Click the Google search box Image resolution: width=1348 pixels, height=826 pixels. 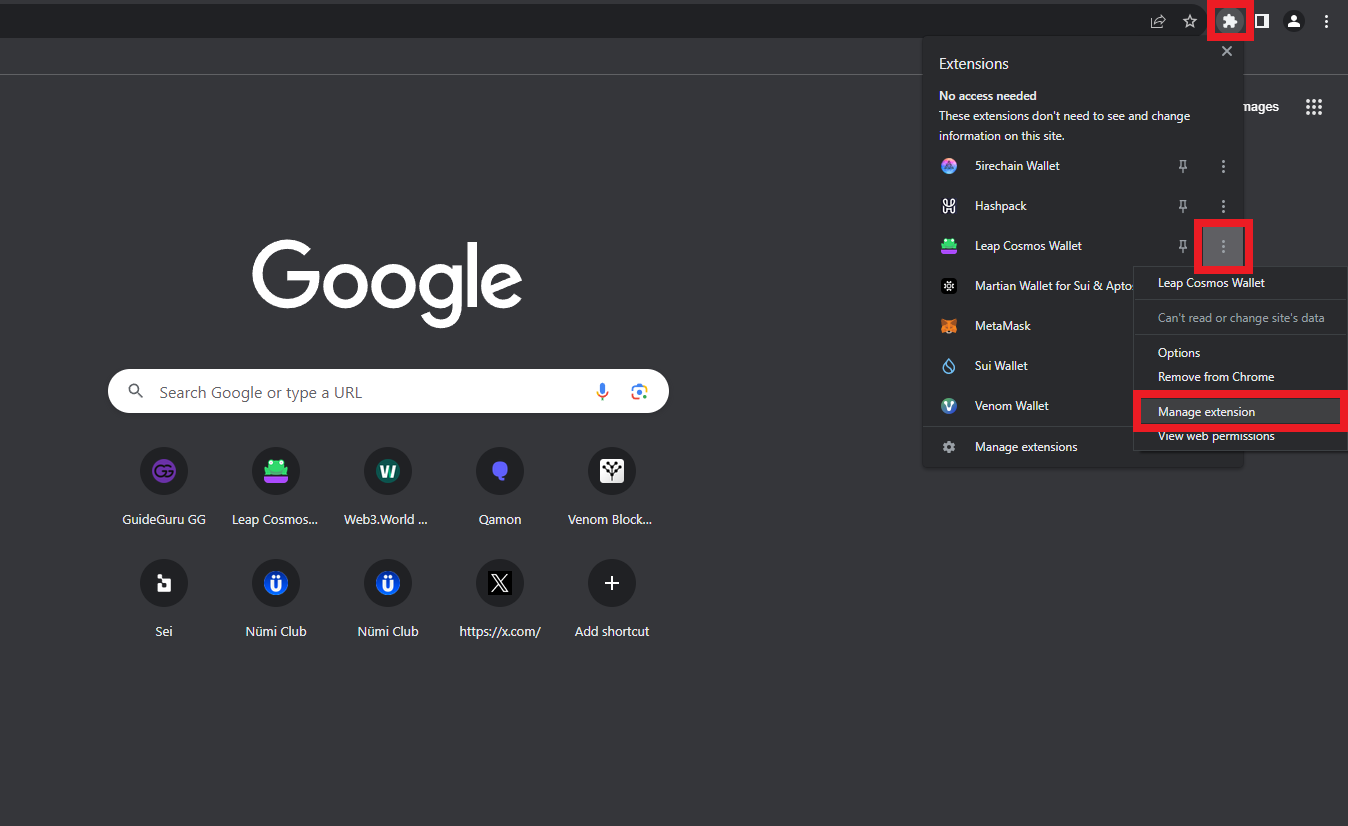370,392
